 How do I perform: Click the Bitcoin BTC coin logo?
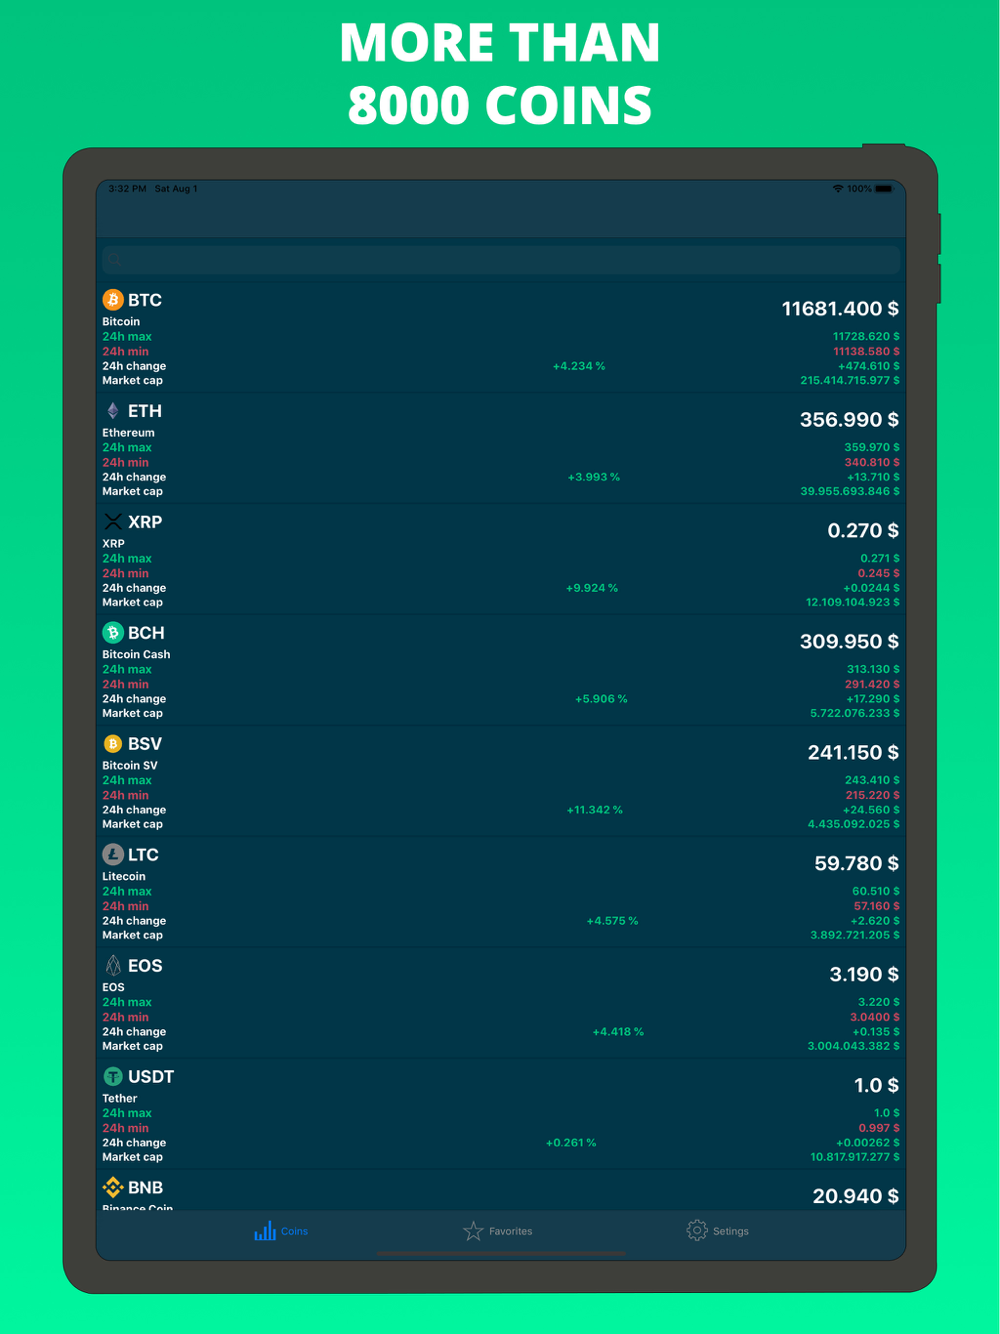pos(113,300)
